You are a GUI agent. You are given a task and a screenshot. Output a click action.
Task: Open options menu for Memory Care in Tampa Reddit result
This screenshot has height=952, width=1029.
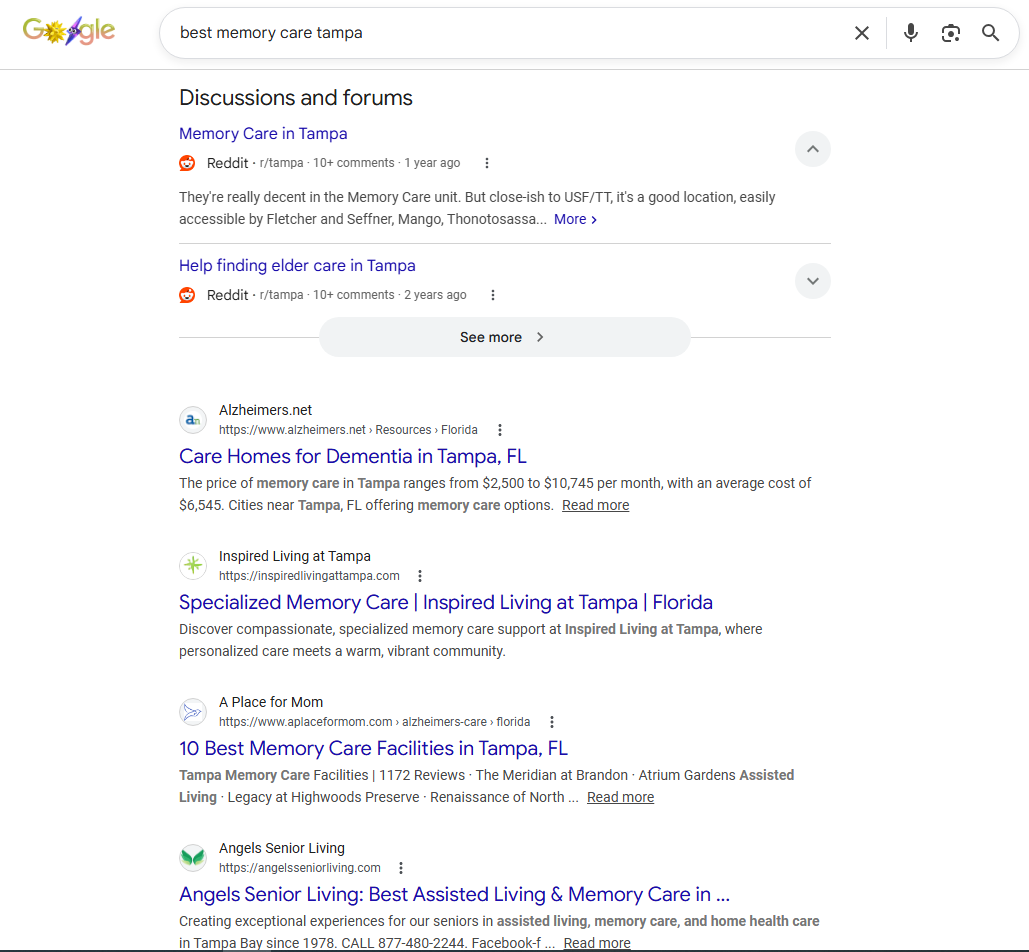pyautogui.click(x=486, y=163)
